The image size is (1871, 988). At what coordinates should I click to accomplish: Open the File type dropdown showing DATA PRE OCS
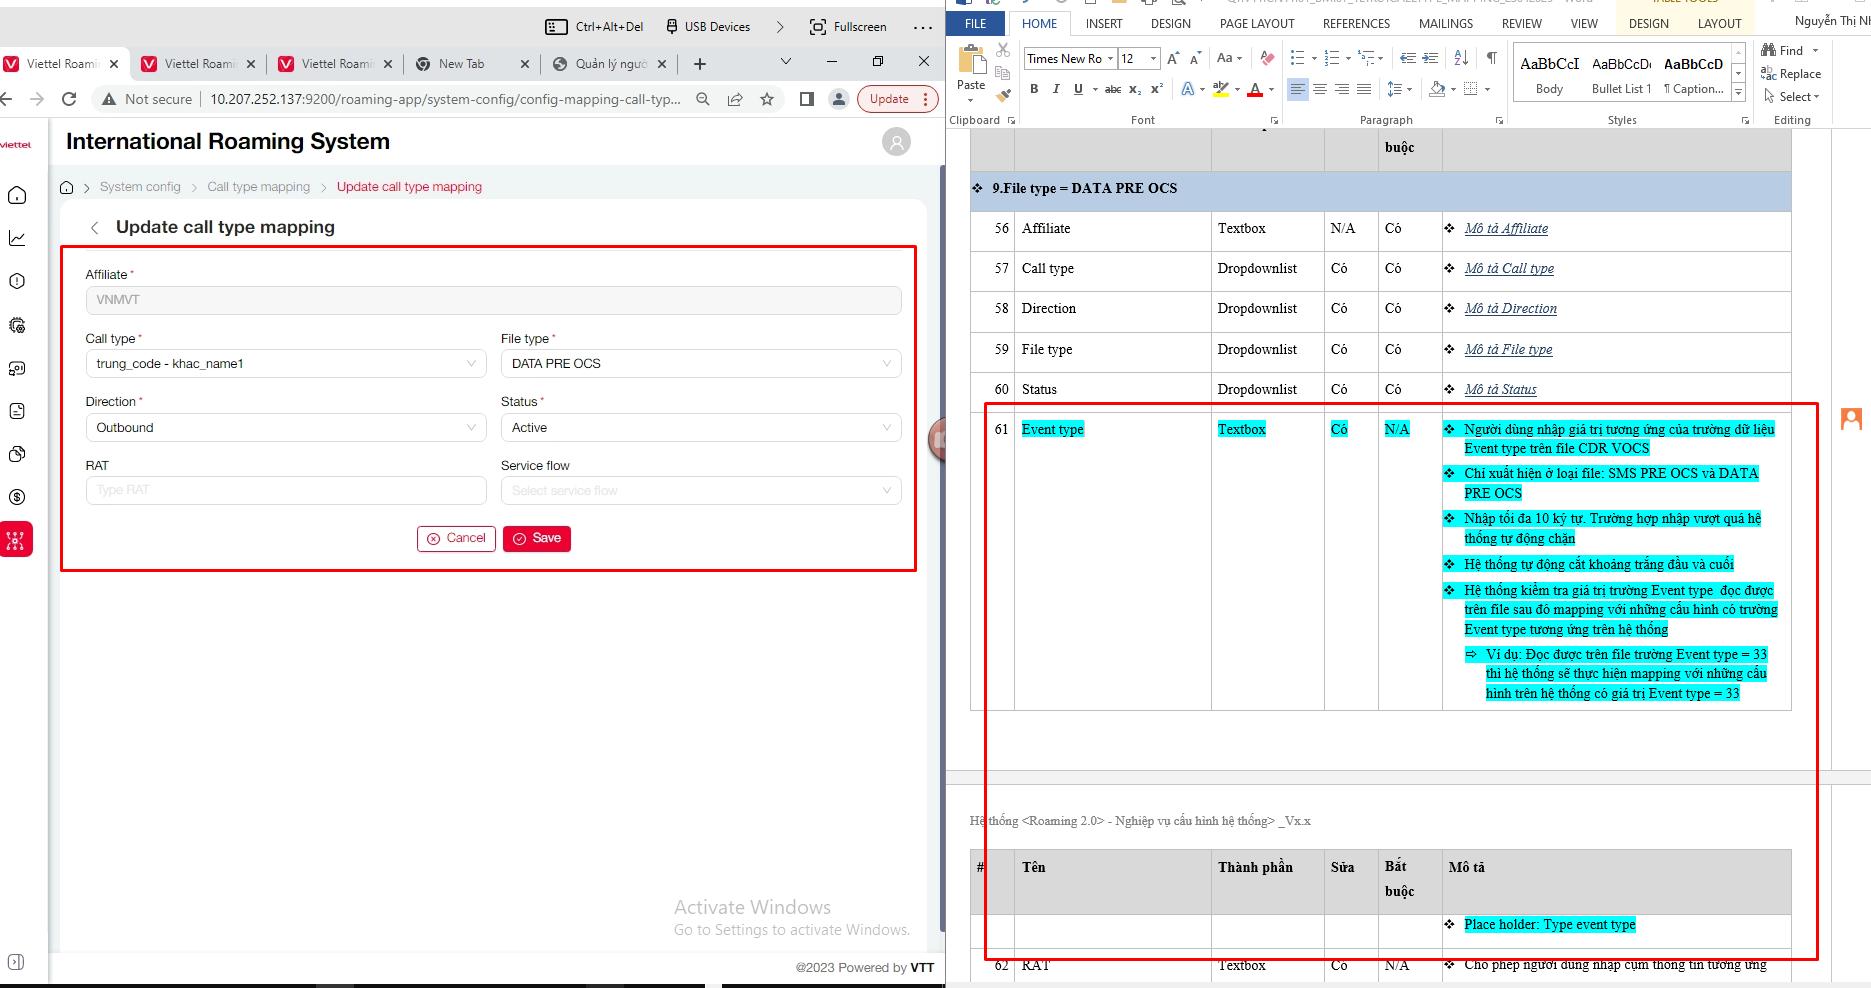[x=700, y=364]
